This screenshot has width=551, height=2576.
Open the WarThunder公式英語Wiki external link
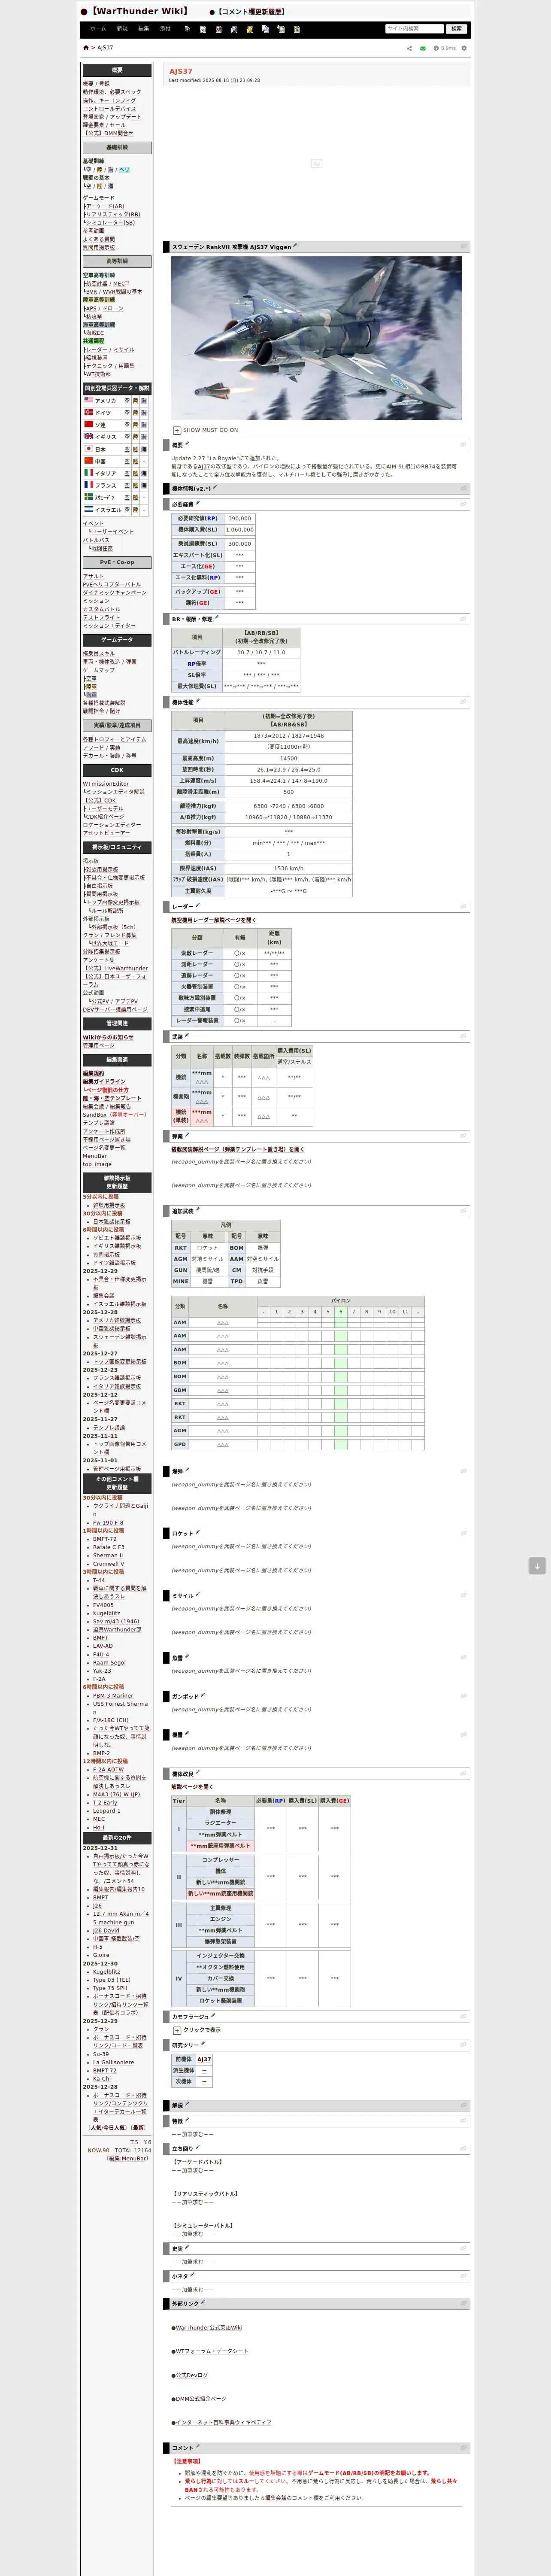click(209, 2327)
